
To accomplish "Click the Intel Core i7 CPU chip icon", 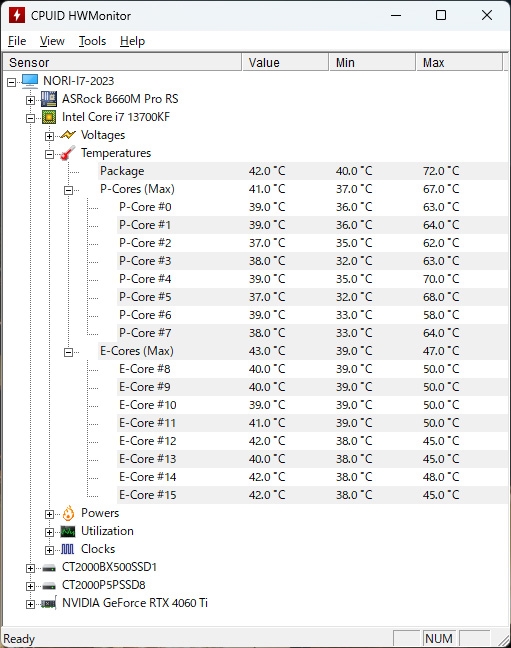I will (x=49, y=117).
